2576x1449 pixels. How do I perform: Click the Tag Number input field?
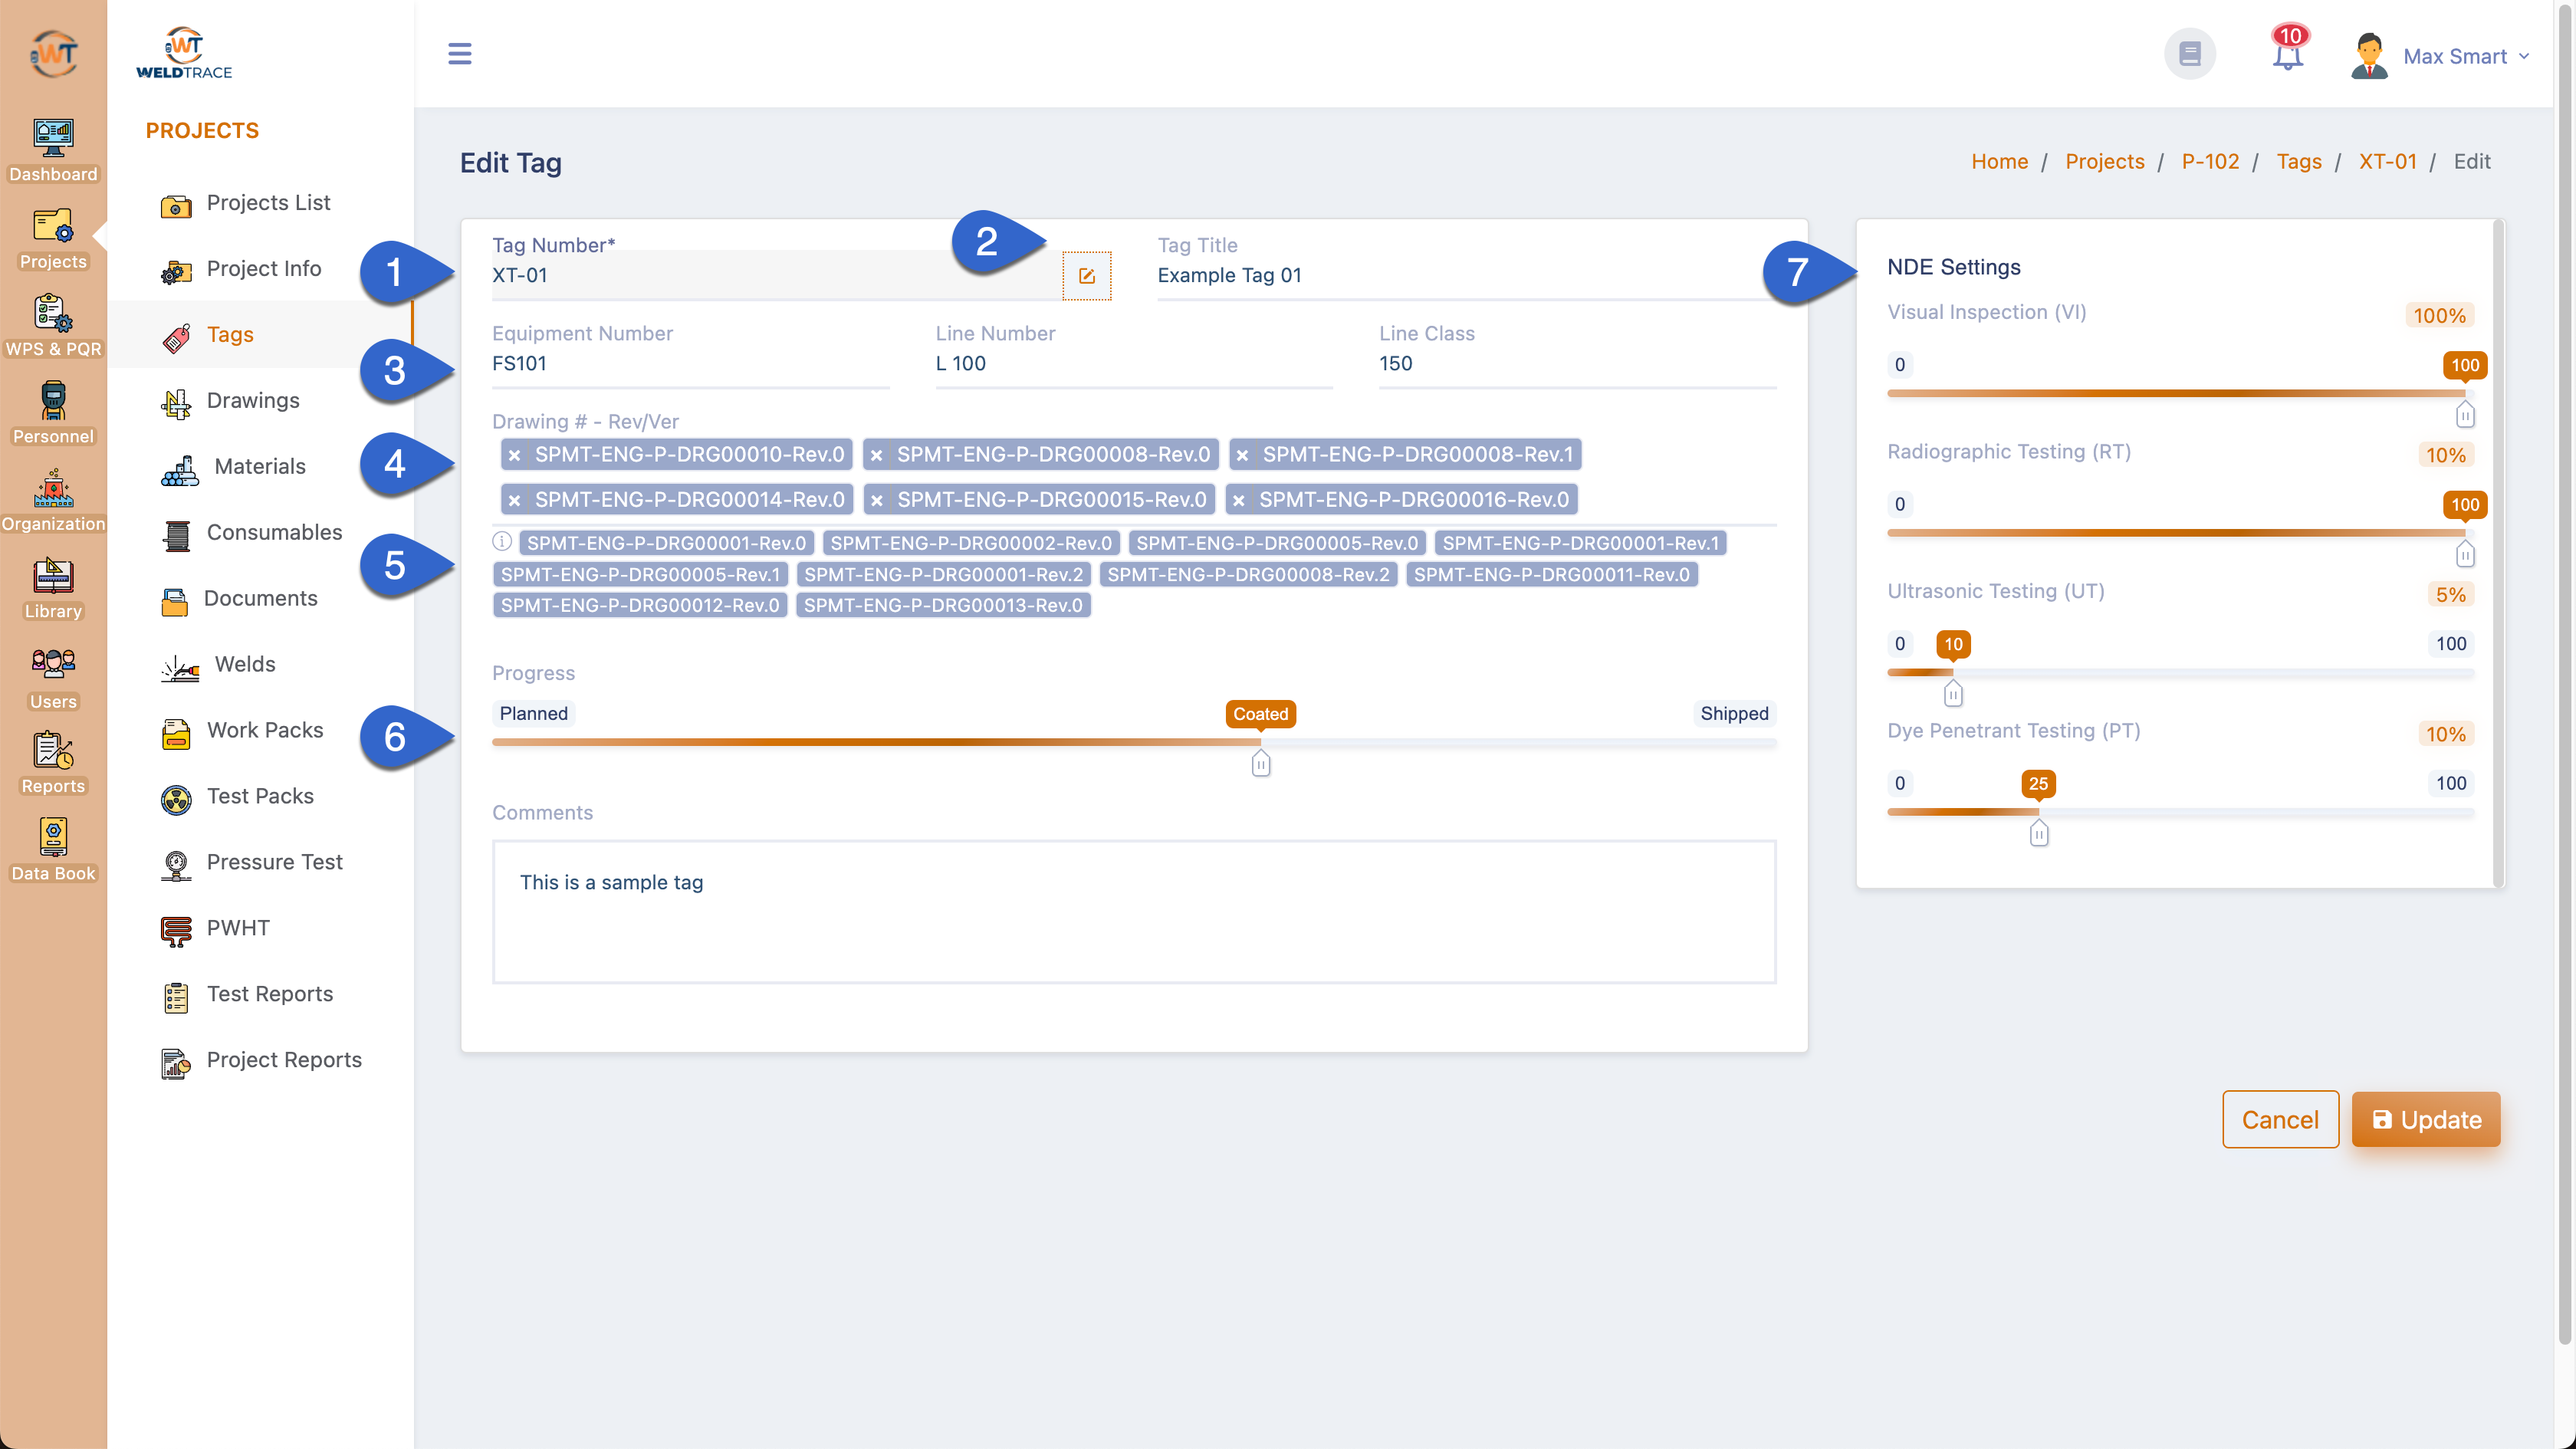tap(776, 276)
